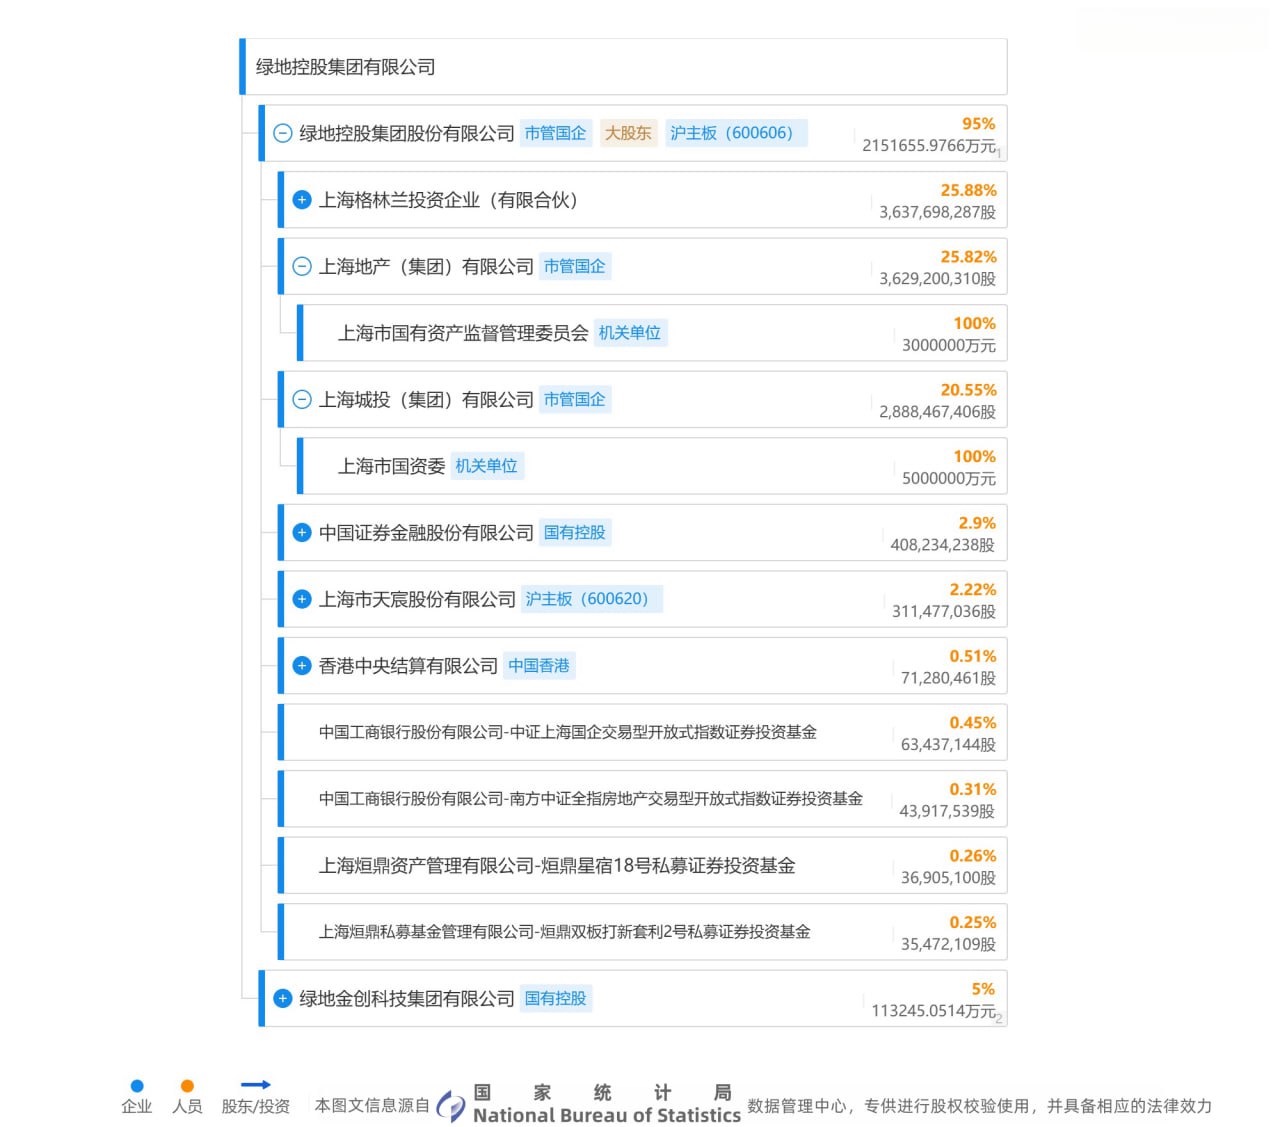Expand 香港中央结算有限公司 node

click(x=302, y=665)
